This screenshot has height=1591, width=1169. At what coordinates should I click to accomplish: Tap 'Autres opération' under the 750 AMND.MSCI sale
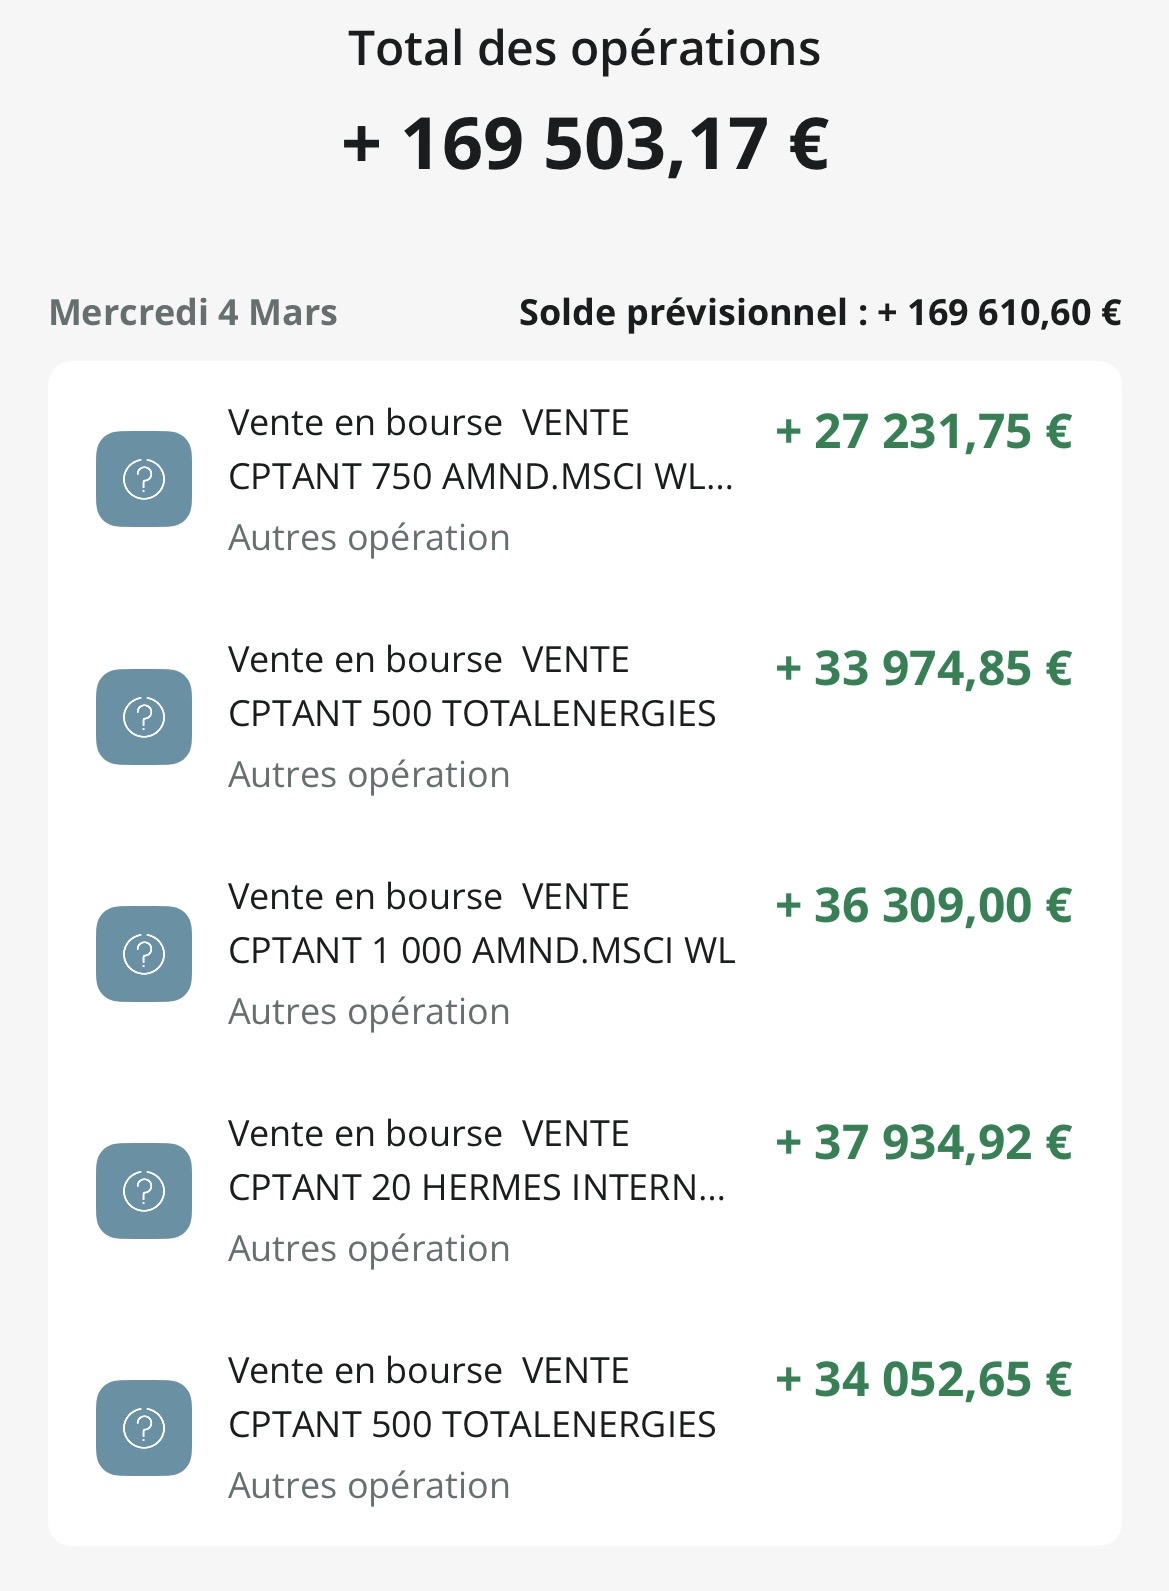[369, 538]
